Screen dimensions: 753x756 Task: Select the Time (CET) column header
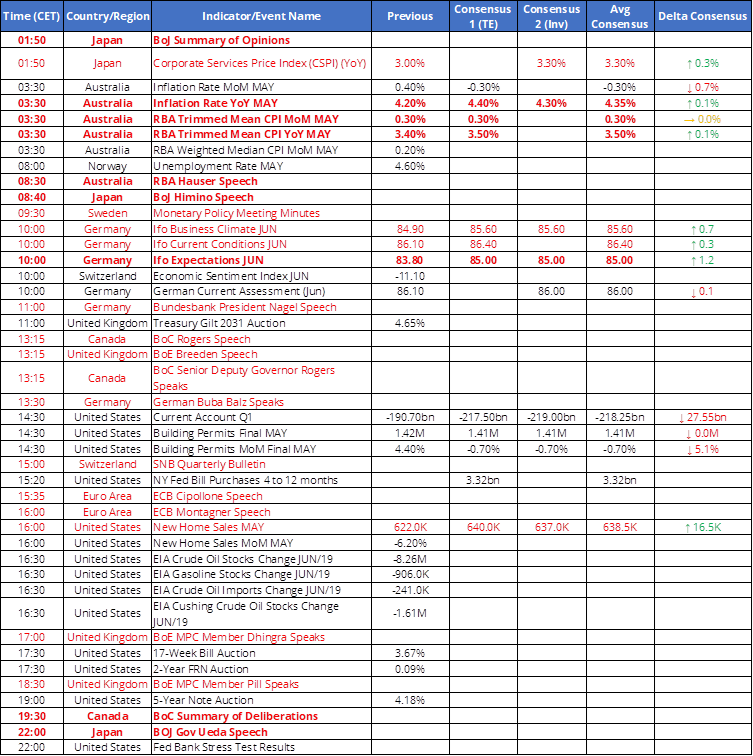32,16
